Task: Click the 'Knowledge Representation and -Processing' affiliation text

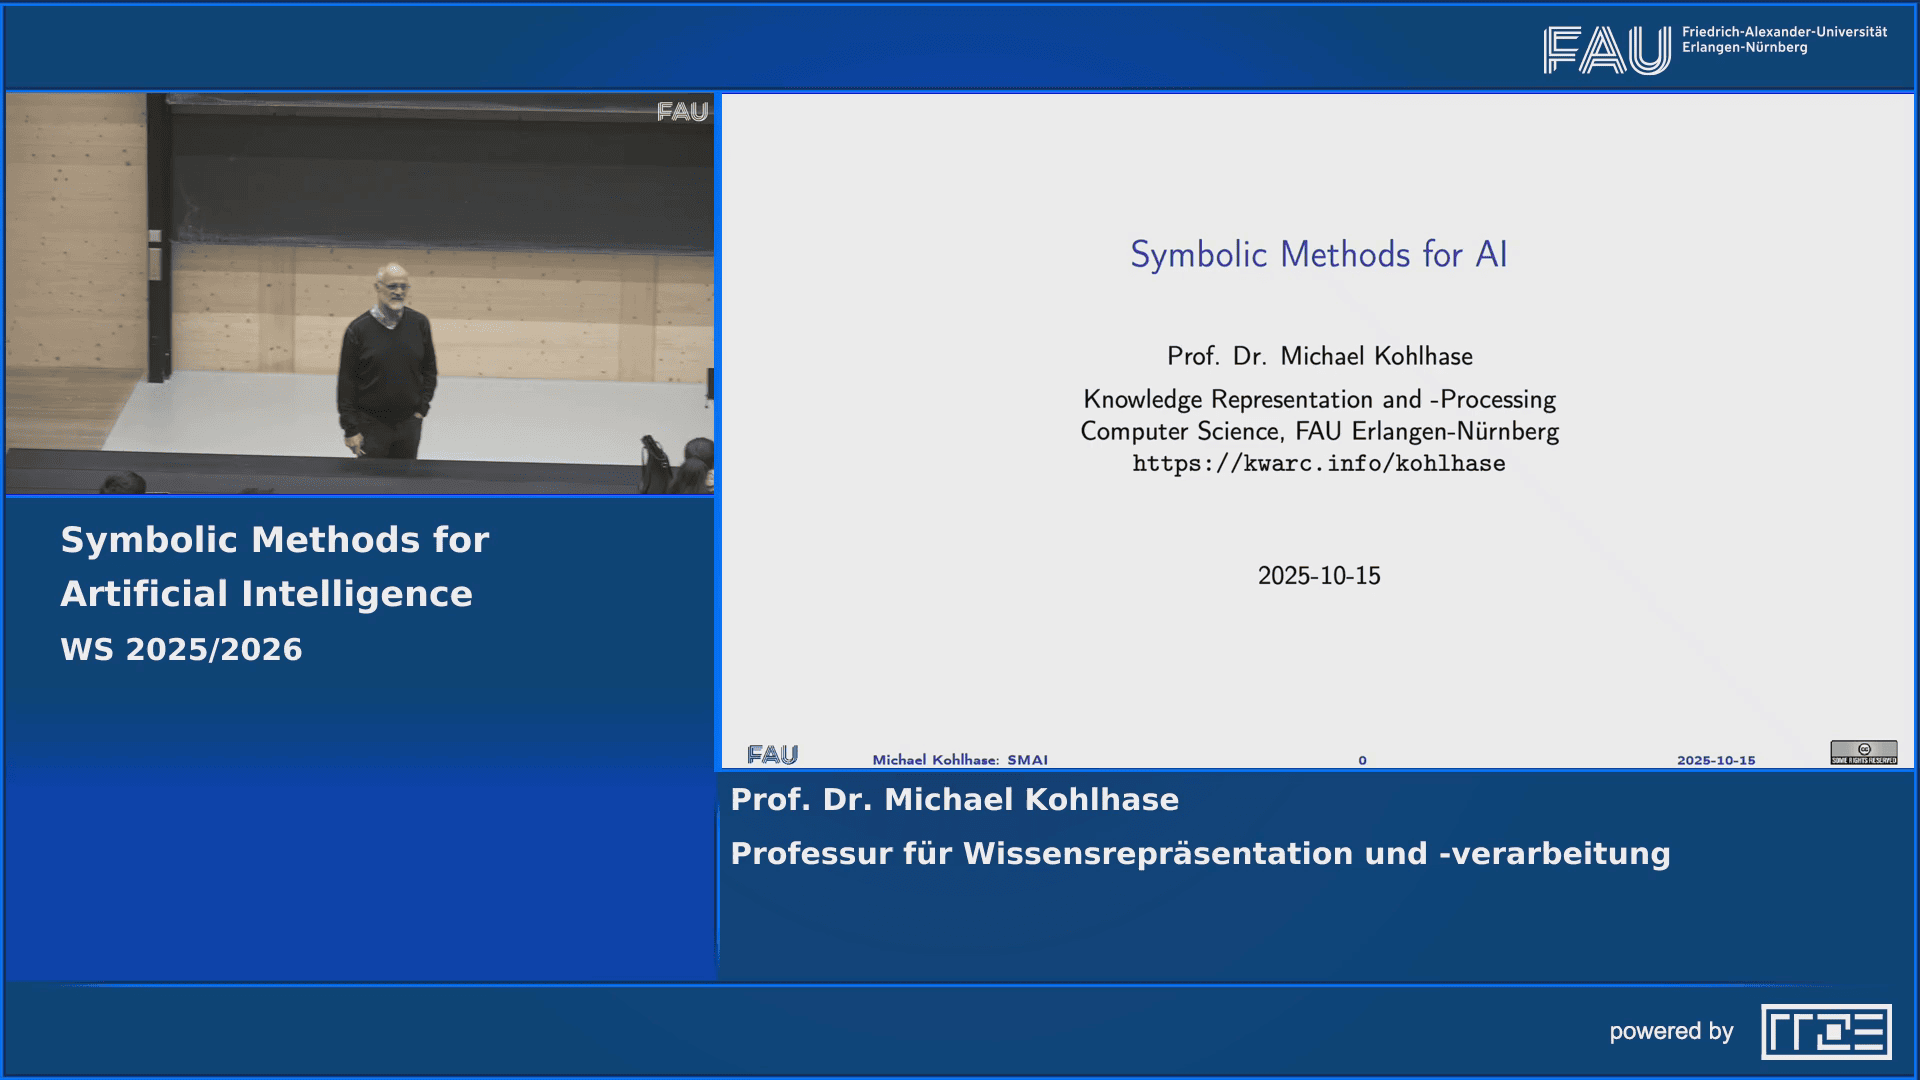Action: pos(1318,398)
